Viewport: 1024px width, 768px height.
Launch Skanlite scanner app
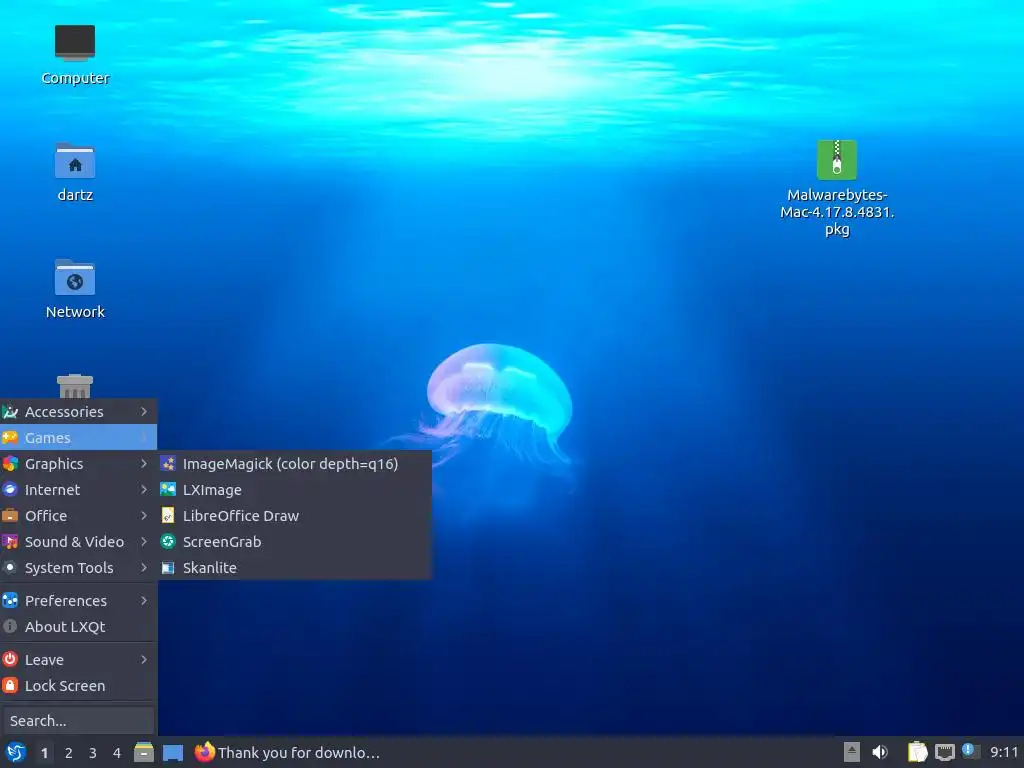coord(295,568)
